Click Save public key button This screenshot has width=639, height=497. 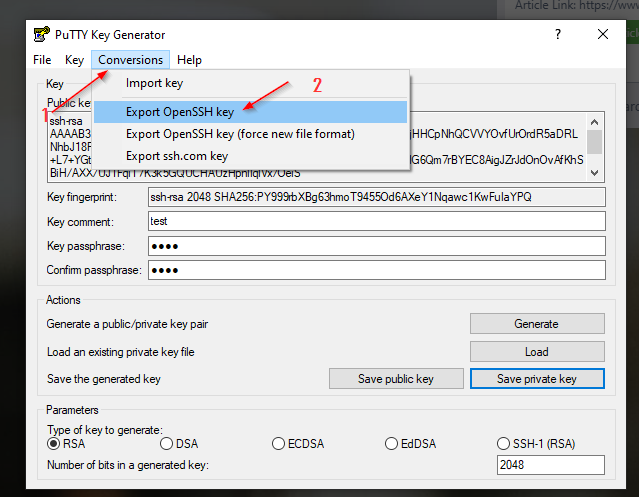396,379
